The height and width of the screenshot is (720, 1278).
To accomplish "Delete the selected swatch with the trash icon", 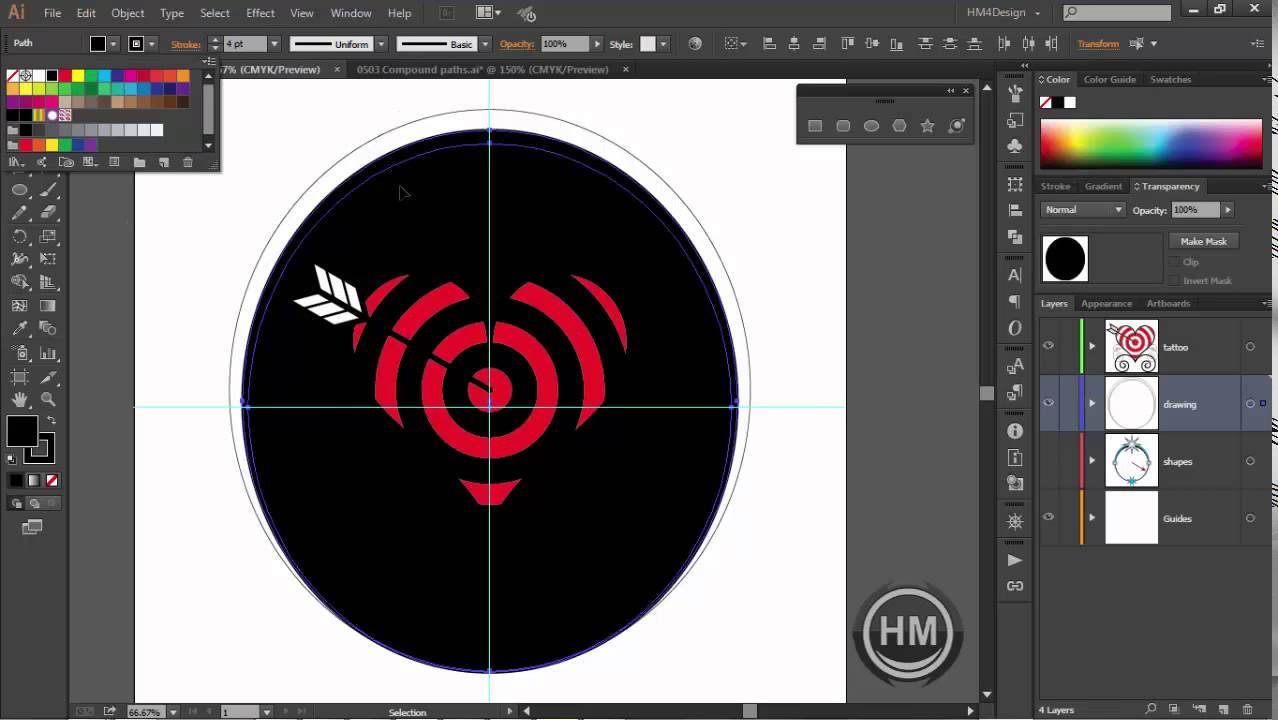I will [x=187, y=162].
